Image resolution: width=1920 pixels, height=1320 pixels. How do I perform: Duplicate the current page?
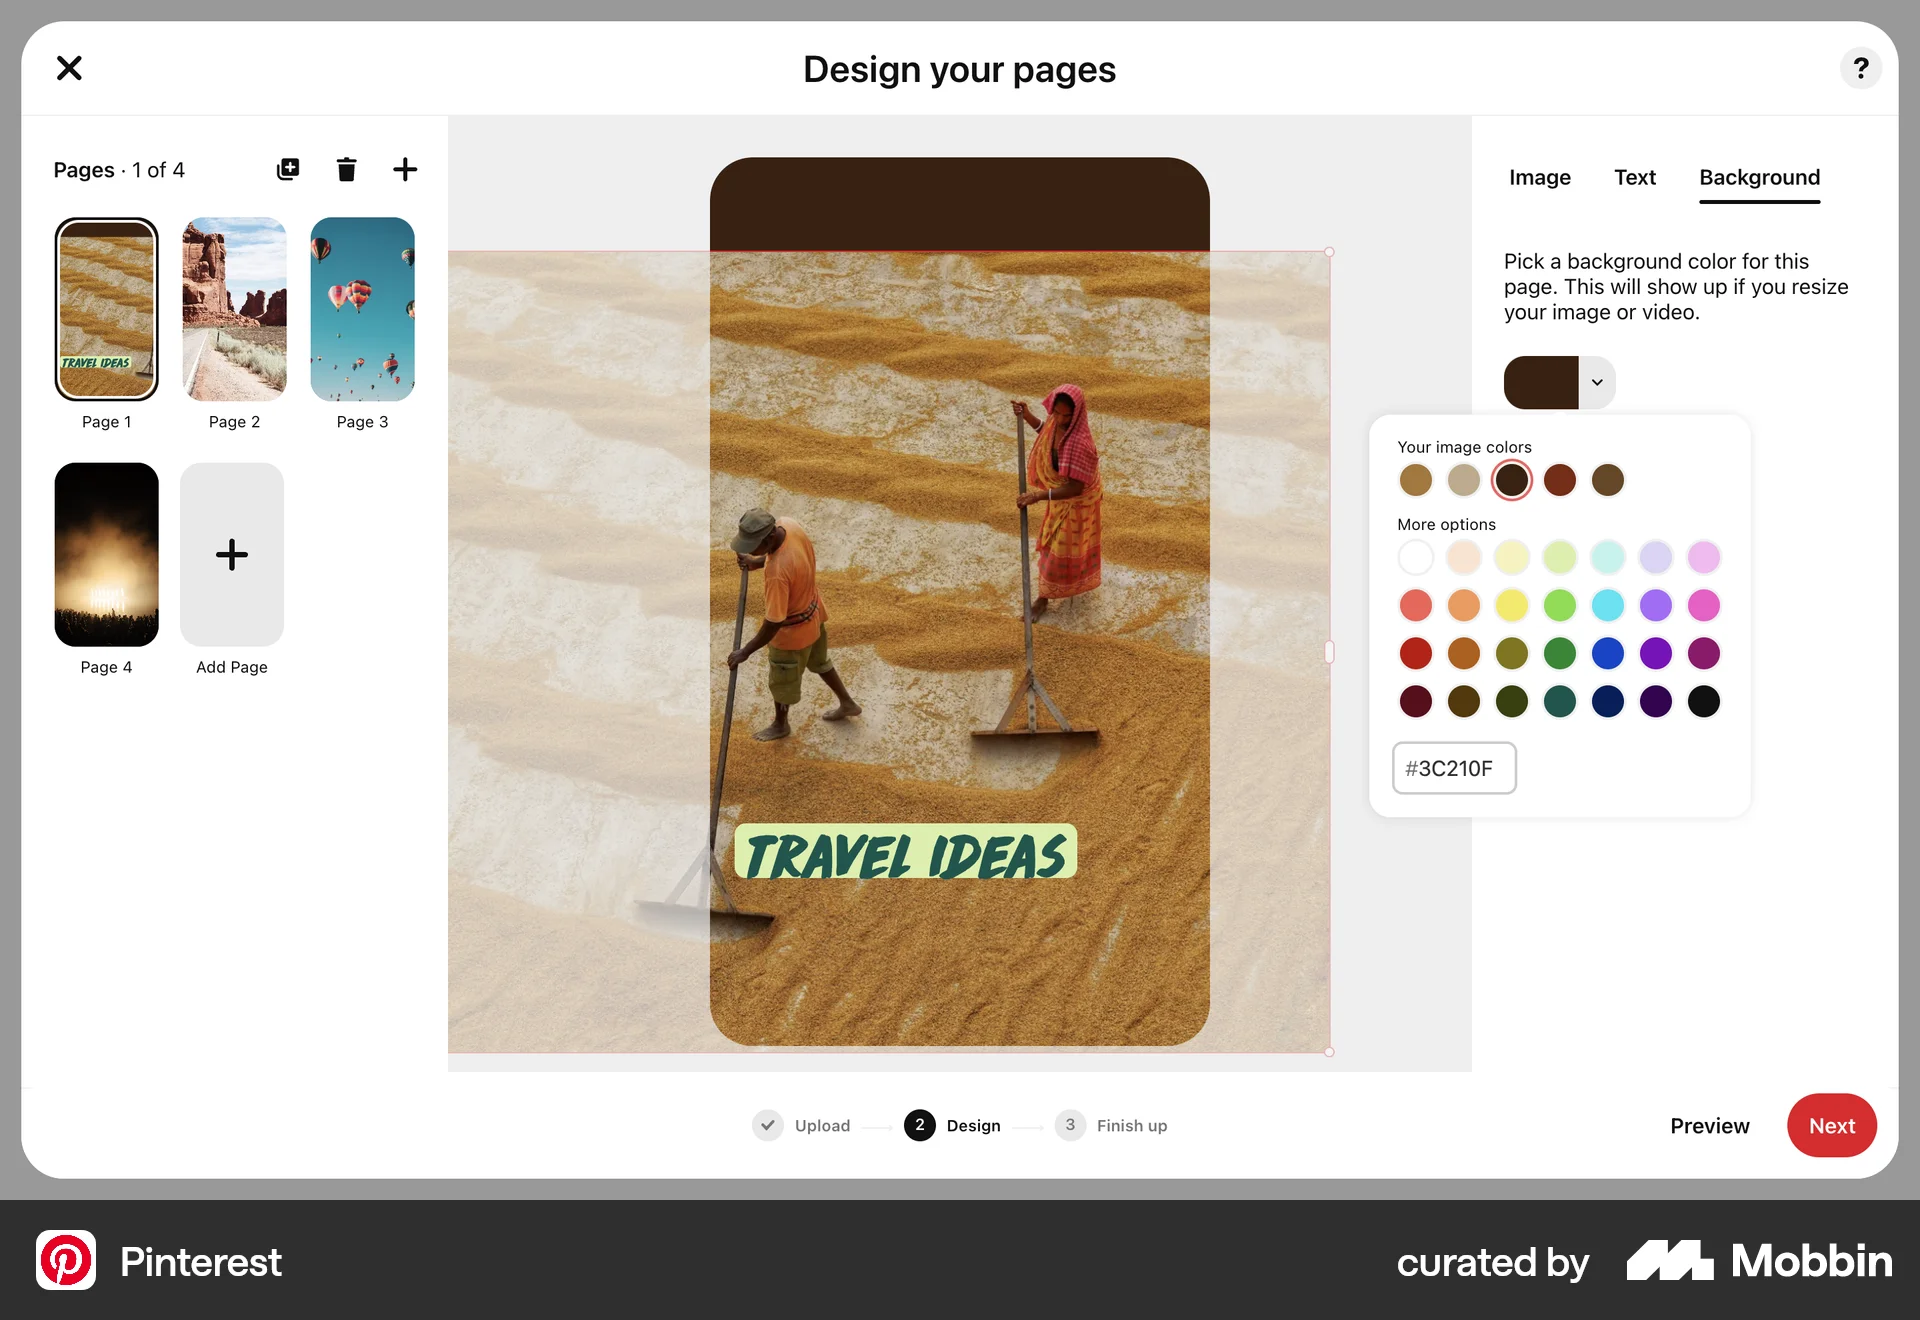(288, 169)
